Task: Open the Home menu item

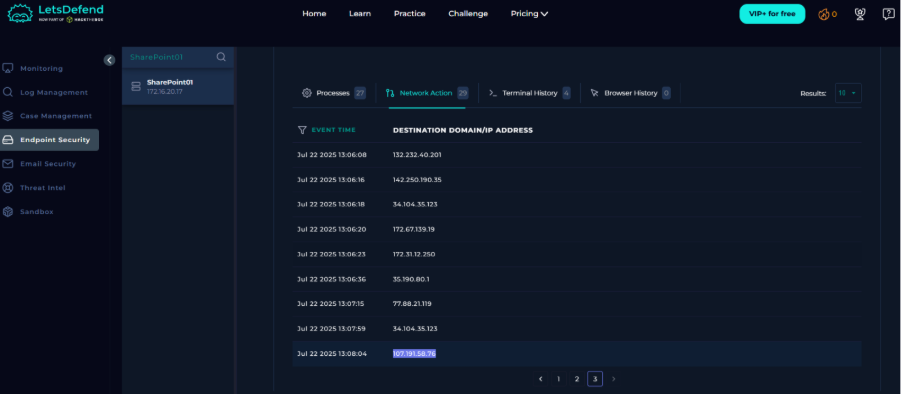Action: (314, 14)
